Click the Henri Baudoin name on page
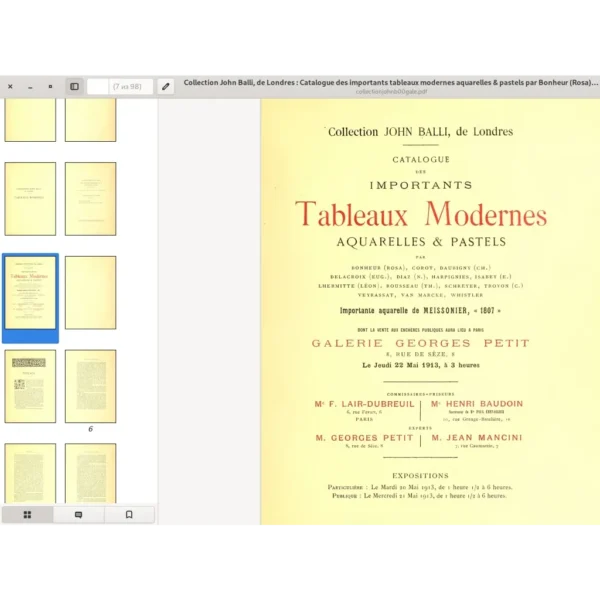Screen dimensions: 600x600 tap(477, 404)
